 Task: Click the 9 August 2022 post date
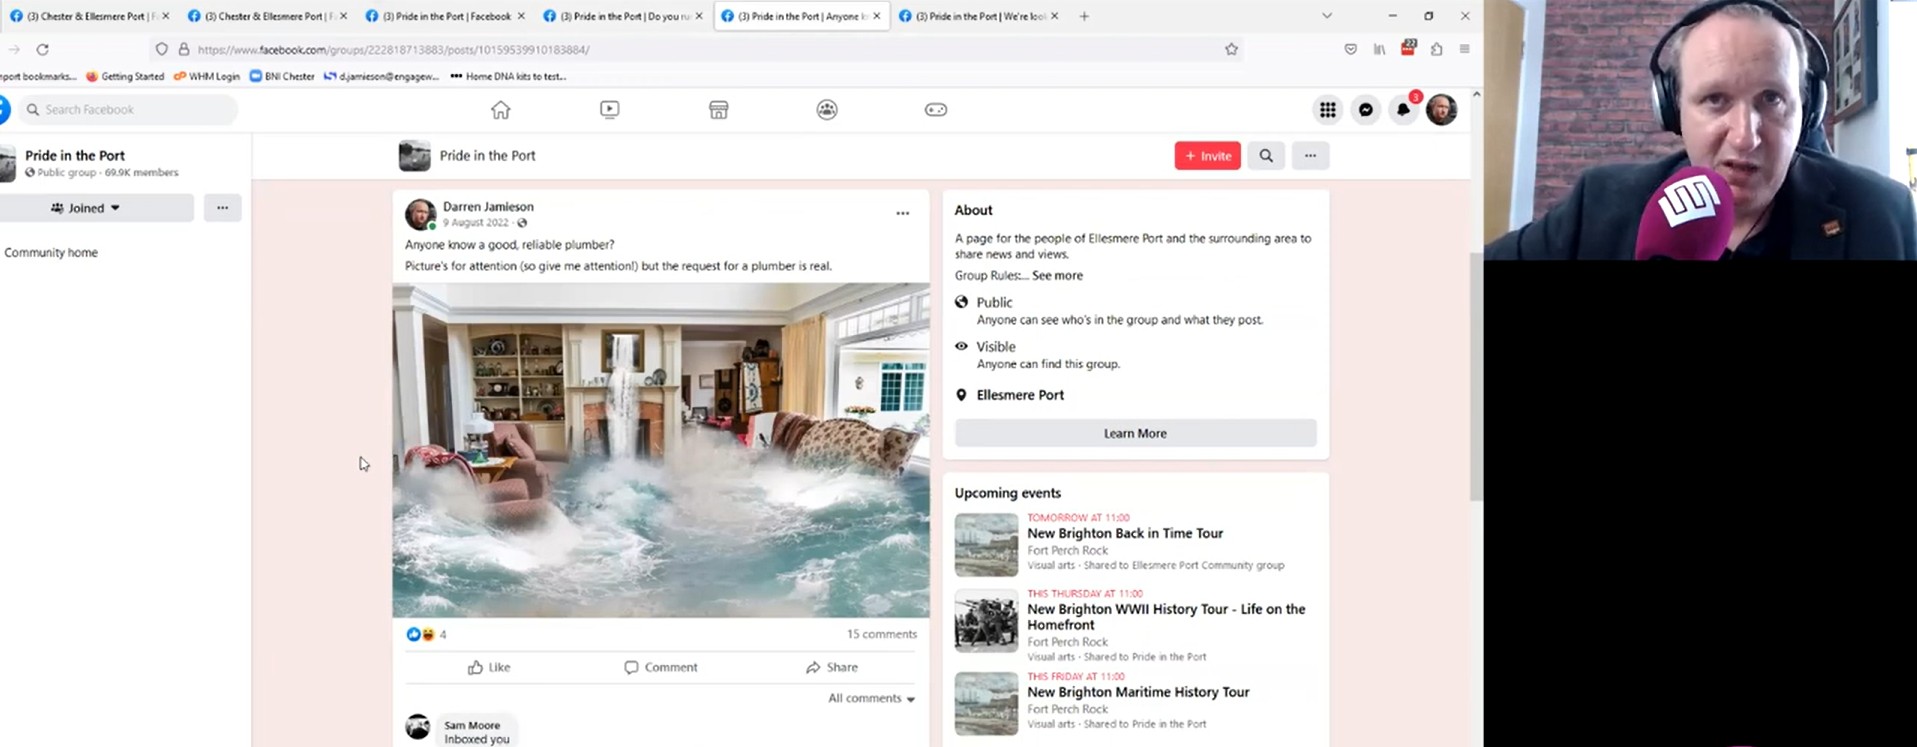[476, 223]
